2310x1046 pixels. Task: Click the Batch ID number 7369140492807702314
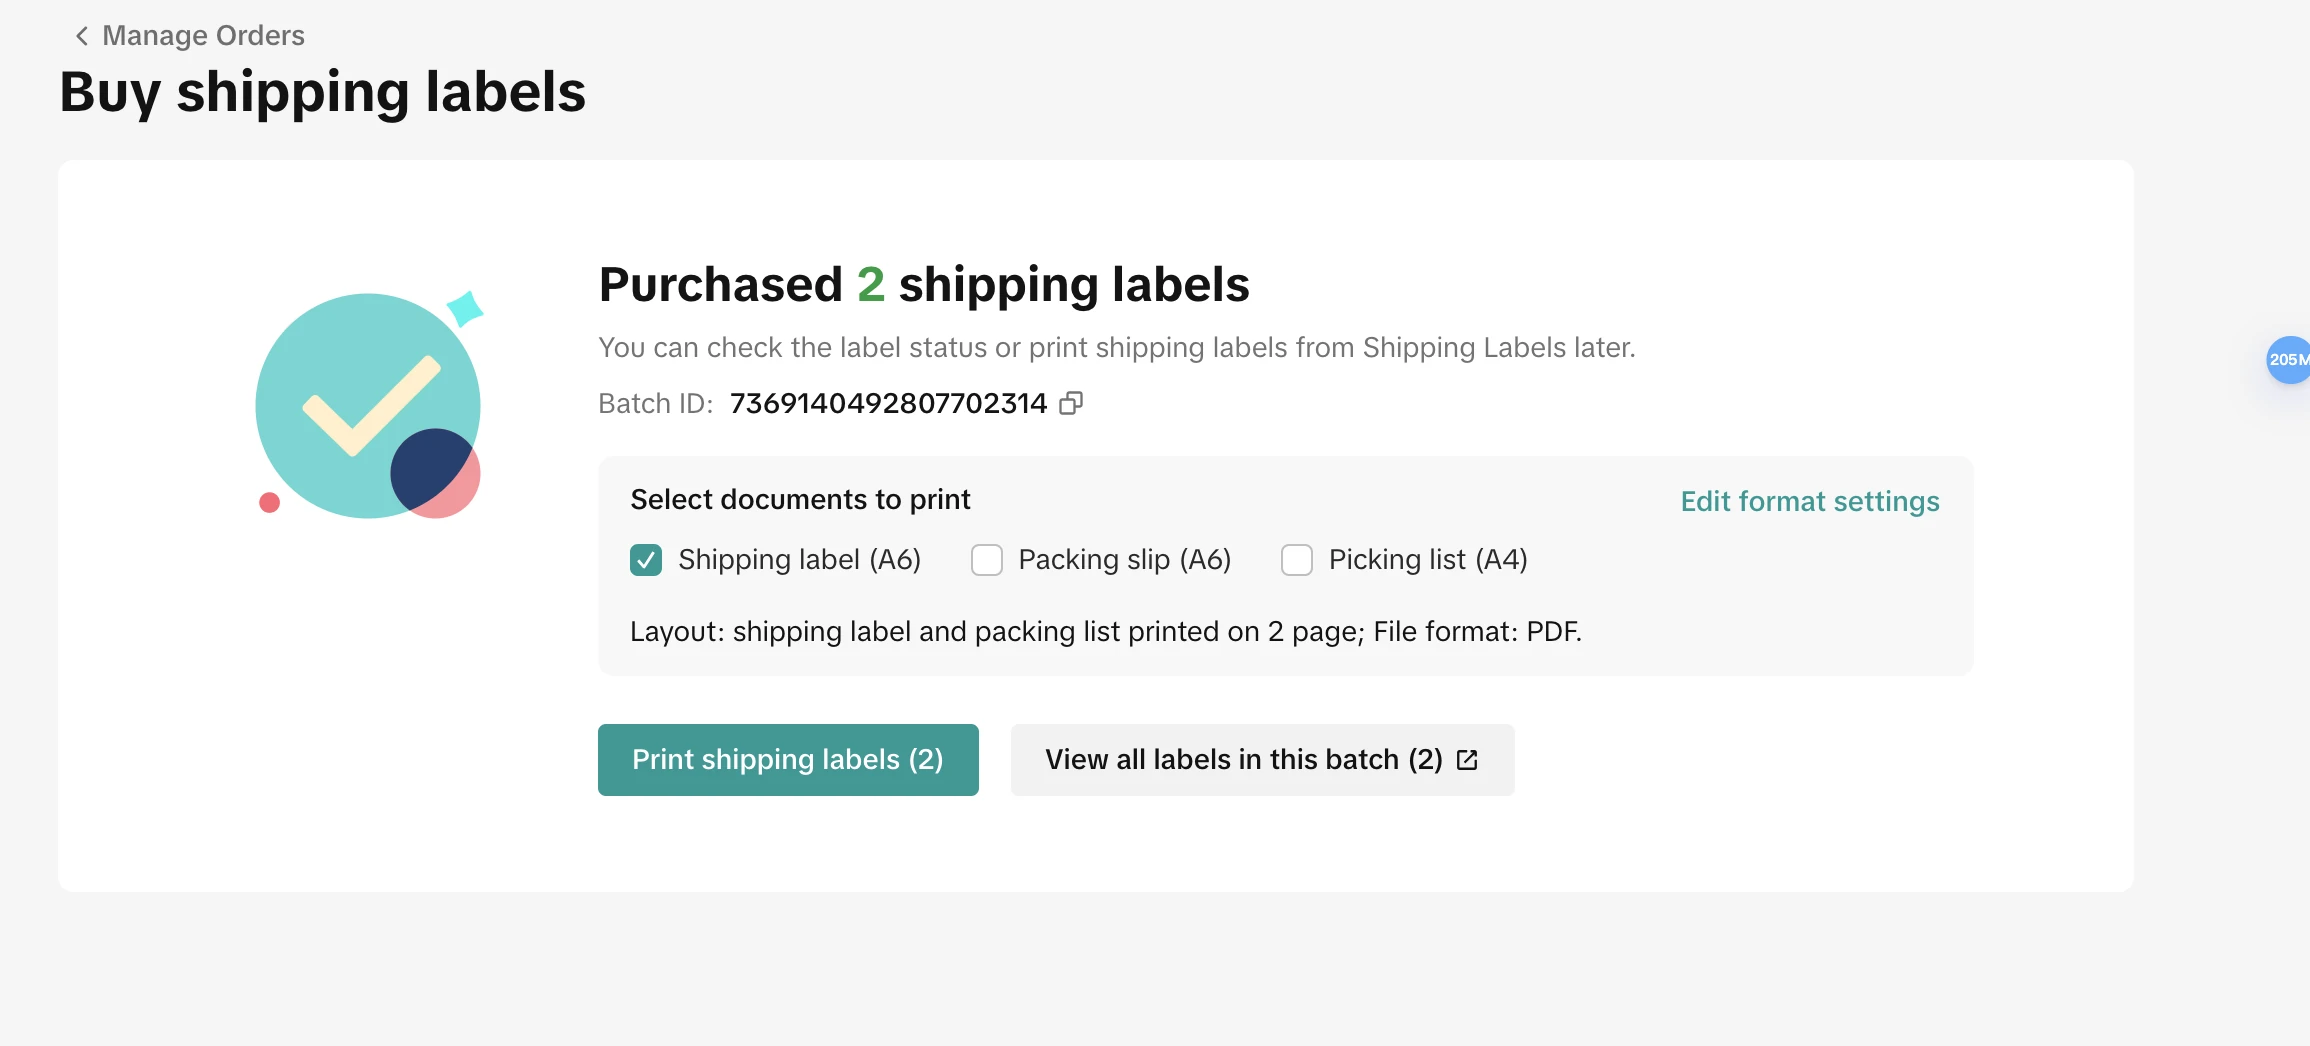888,403
